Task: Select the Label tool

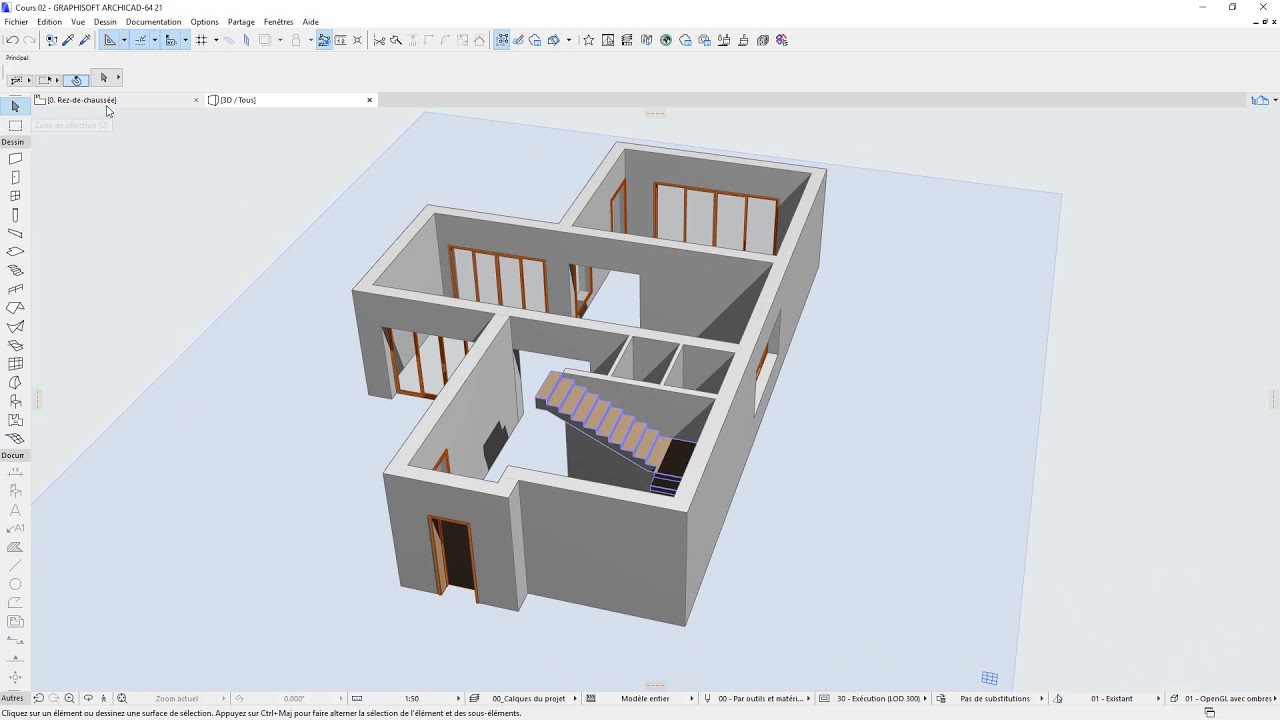Action: 15,528
